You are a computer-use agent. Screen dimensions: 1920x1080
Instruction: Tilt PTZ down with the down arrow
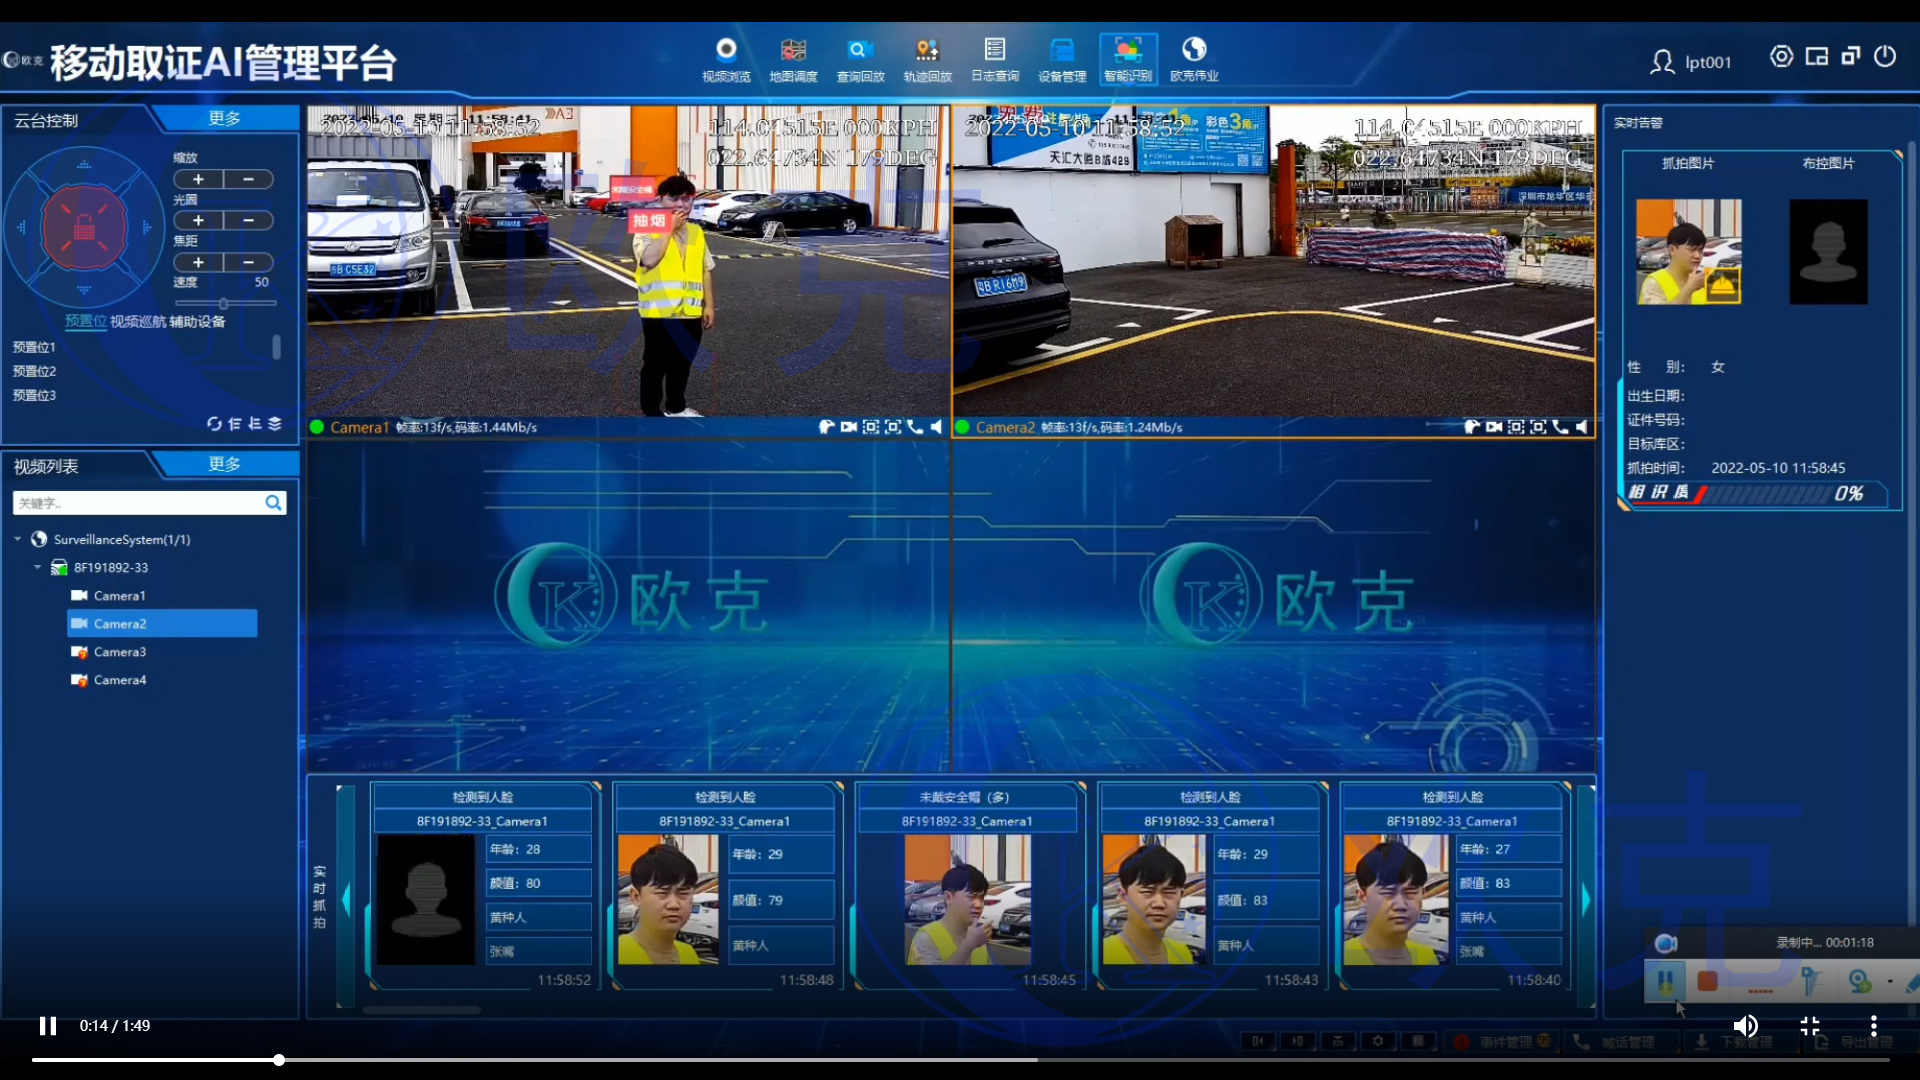point(84,290)
